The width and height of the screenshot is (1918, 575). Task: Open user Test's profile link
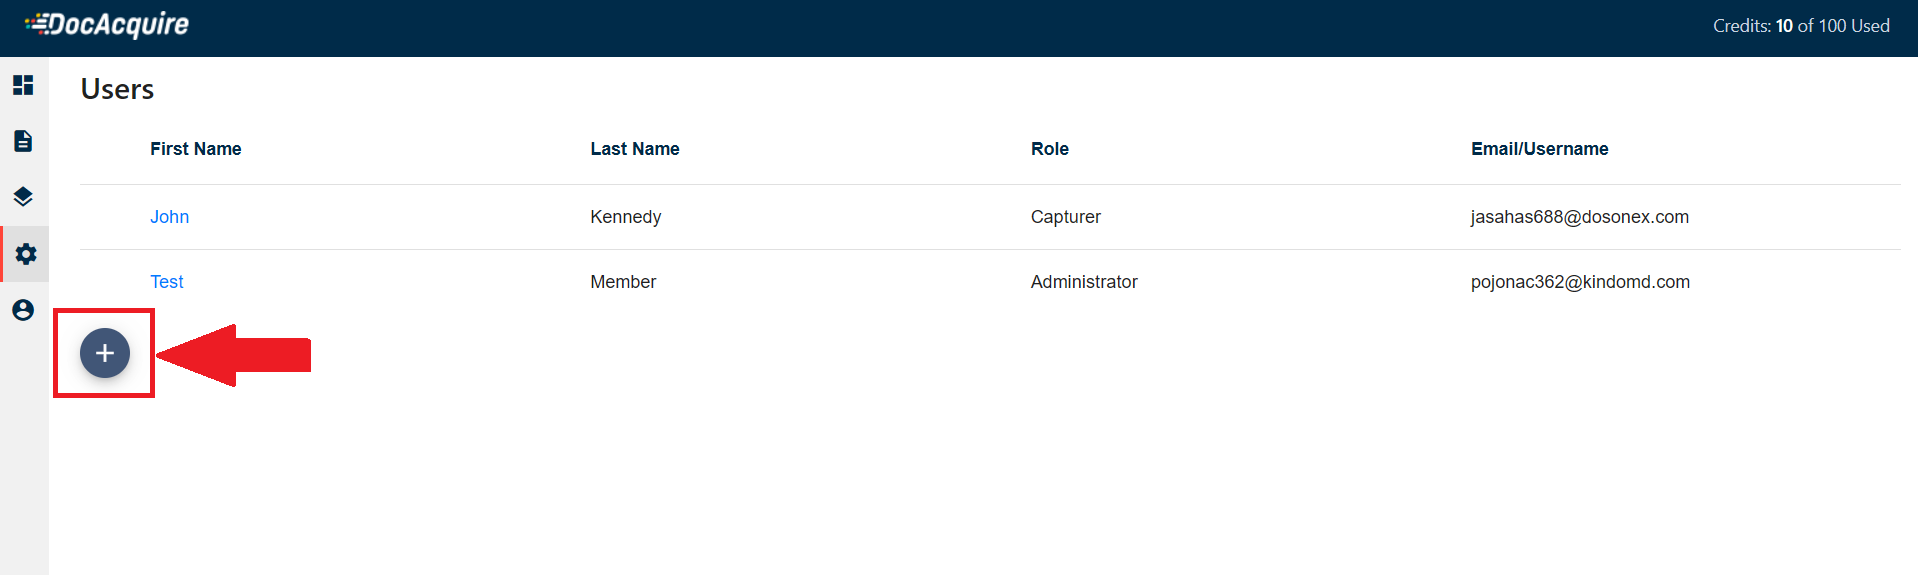tap(167, 282)
